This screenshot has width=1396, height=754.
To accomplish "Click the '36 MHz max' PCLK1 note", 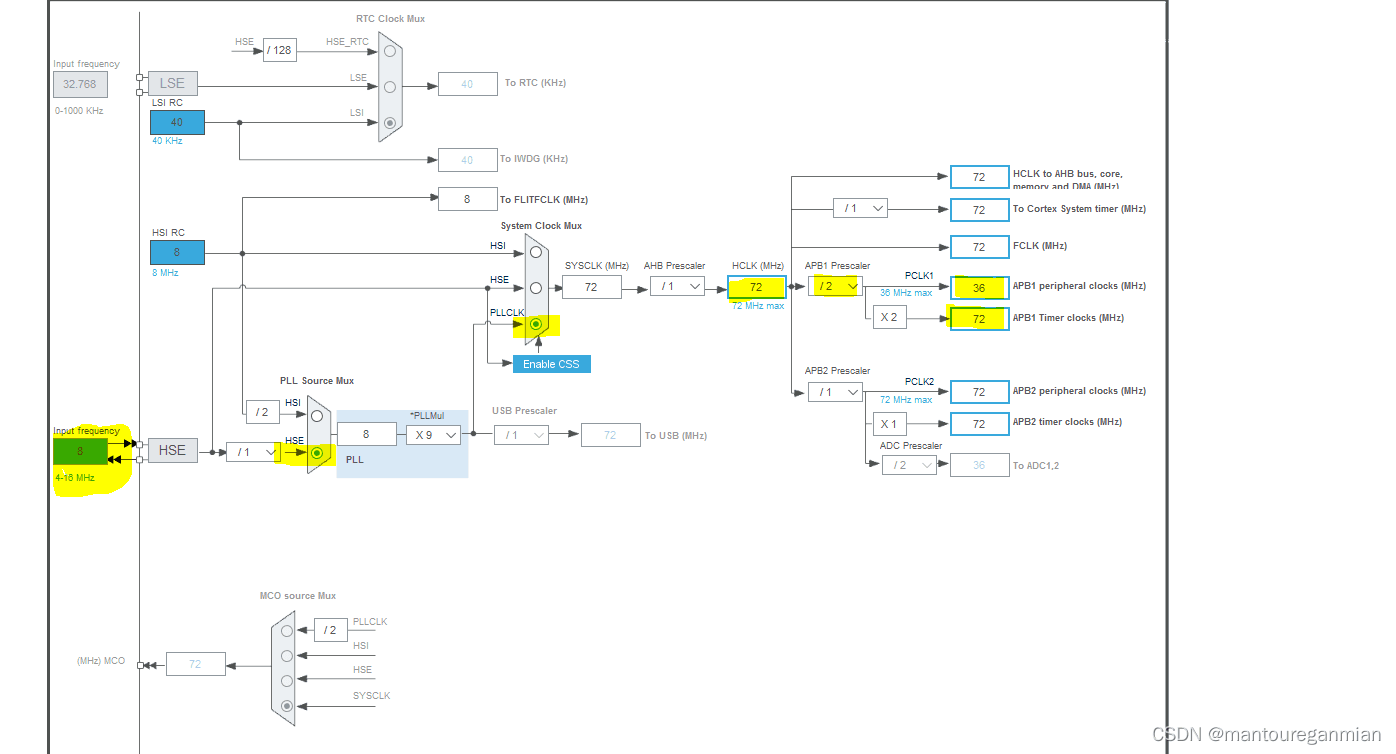I will coord(906,293).
